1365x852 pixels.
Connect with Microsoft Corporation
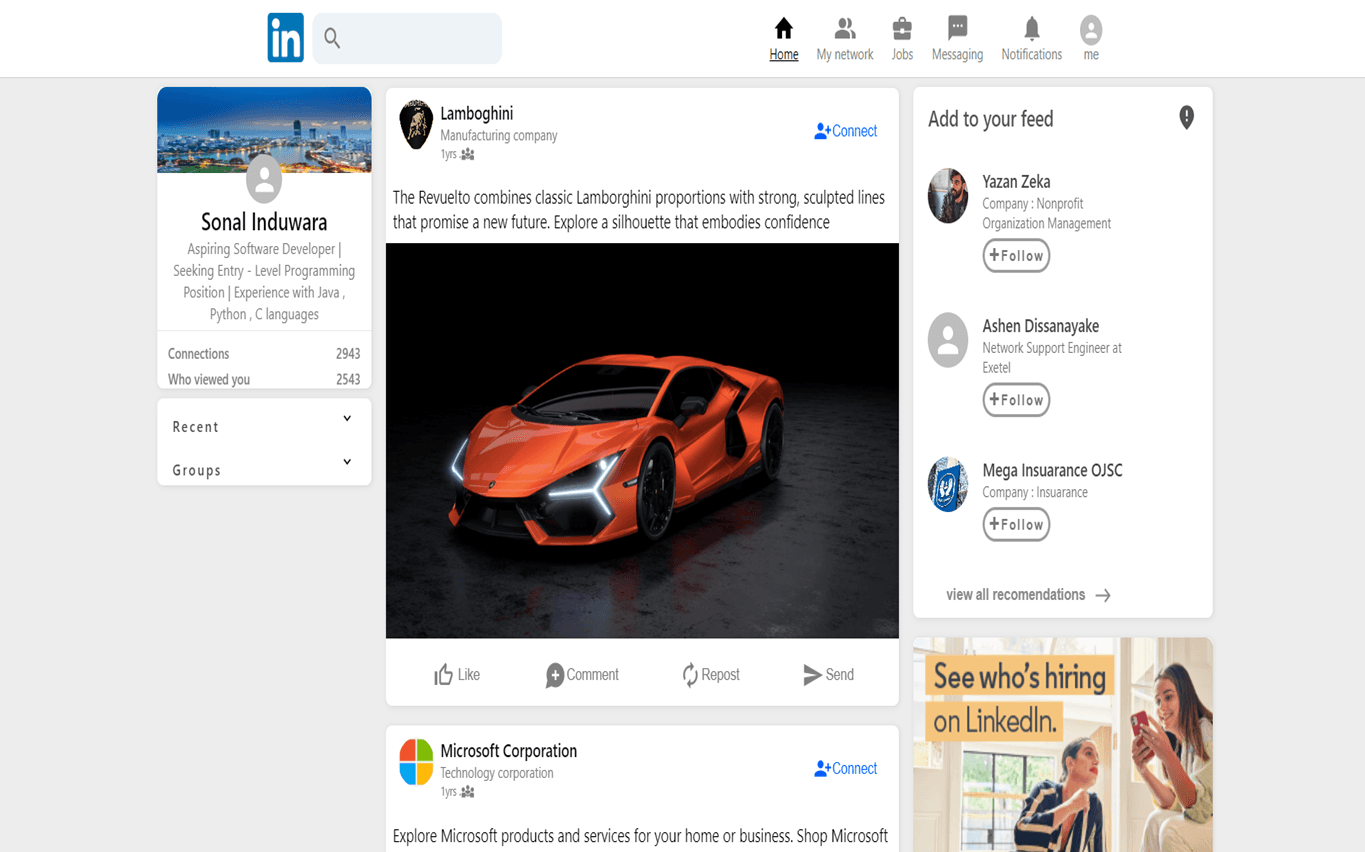pyautogui.click(x=845, y=769)
